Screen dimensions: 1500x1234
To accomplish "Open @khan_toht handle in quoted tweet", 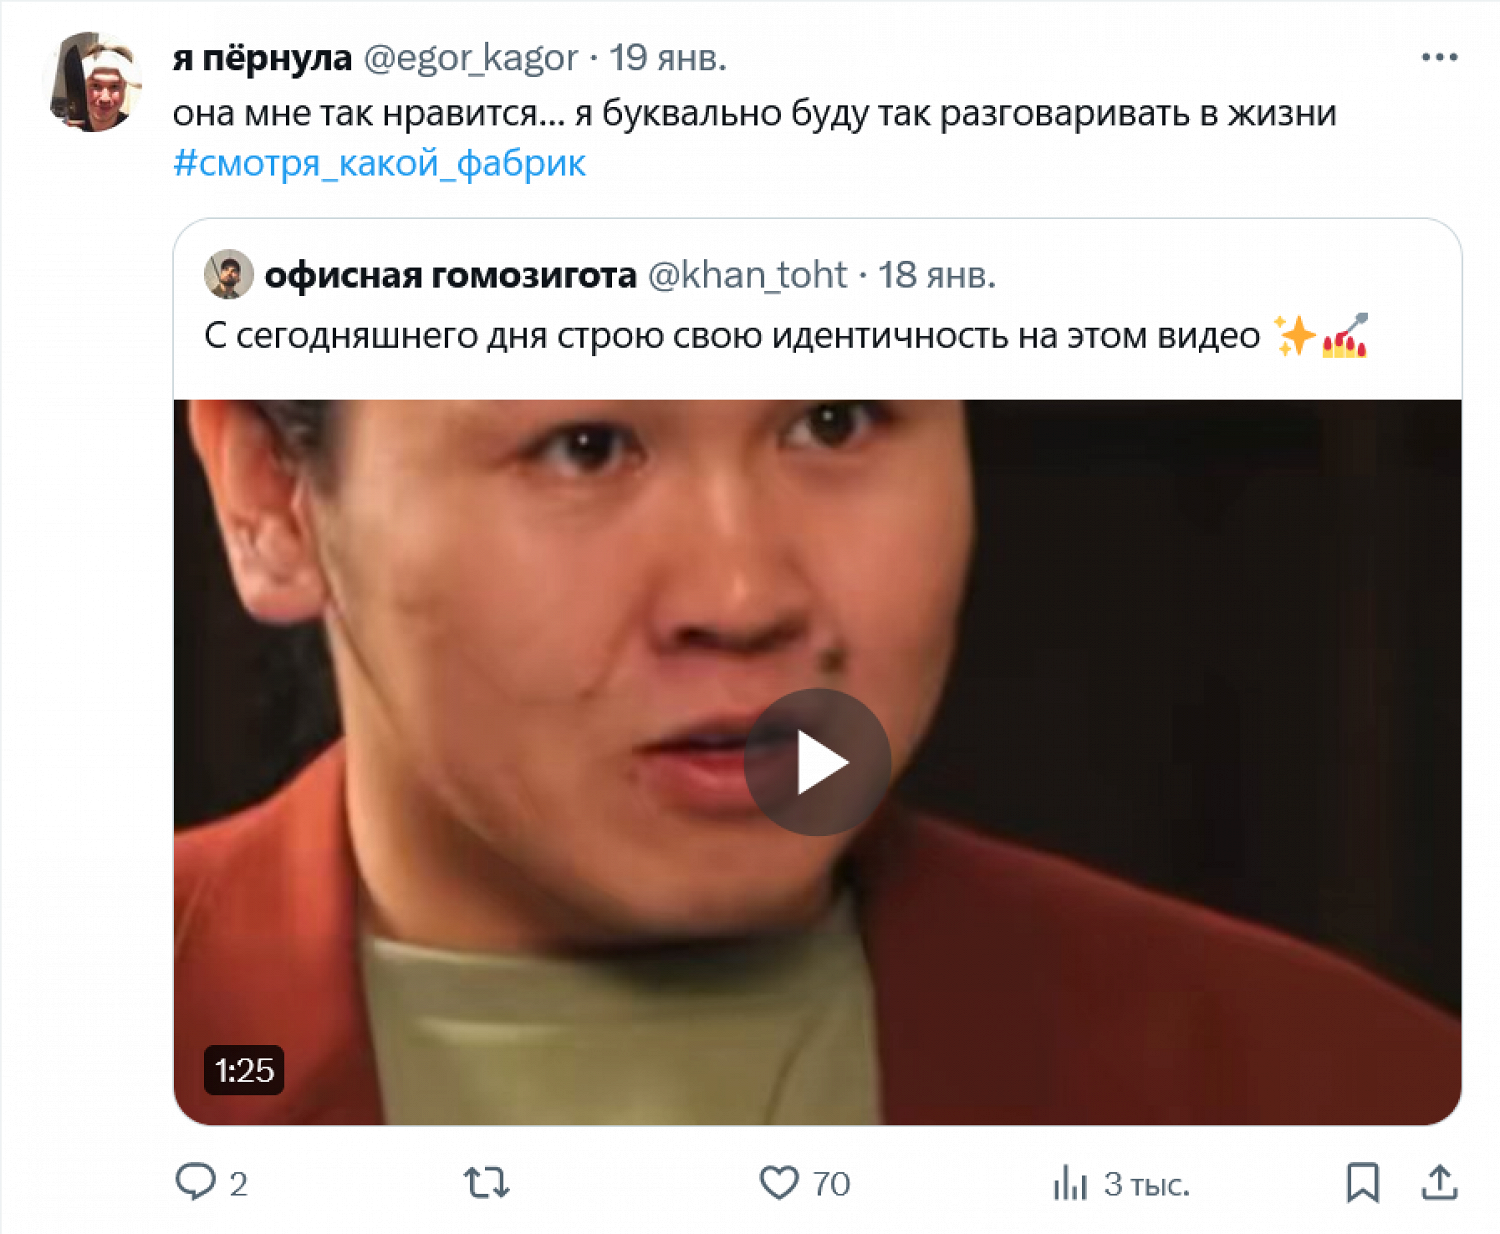I will coord(747,274).
